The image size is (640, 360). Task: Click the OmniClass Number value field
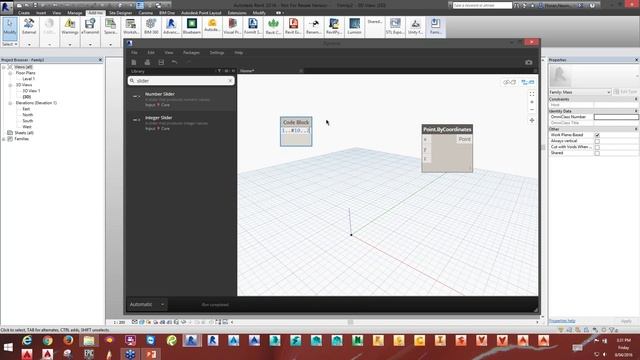(x=616, y=117)
